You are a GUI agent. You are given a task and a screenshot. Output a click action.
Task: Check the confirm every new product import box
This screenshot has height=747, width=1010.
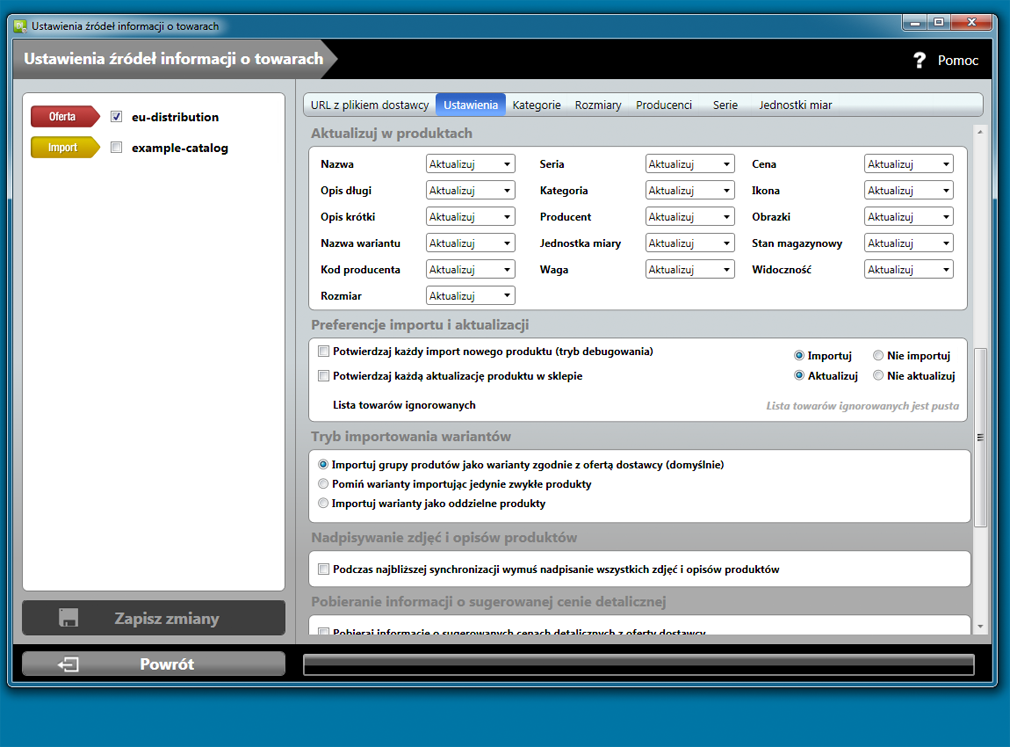[x=323, y=351]
